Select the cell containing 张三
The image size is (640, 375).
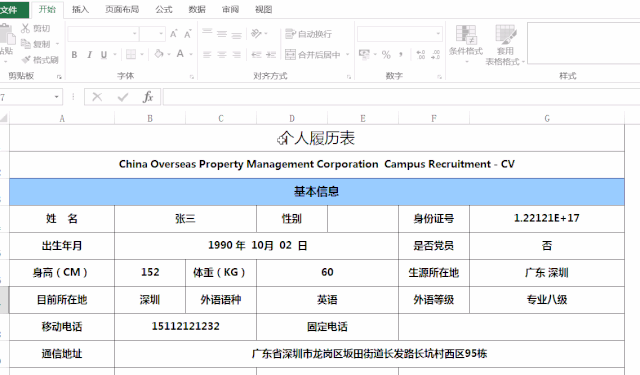click(x=185, y=219)
